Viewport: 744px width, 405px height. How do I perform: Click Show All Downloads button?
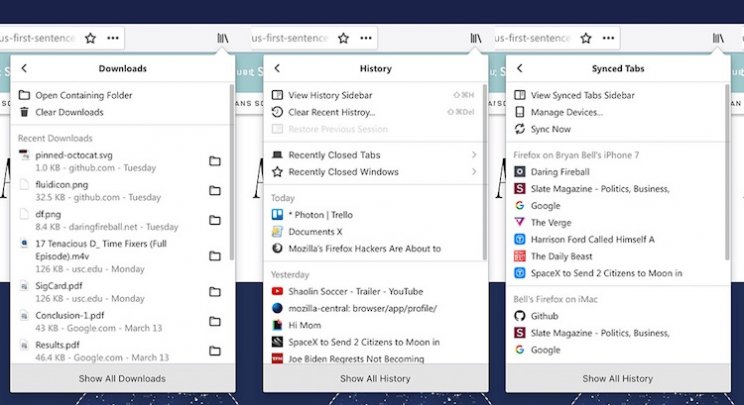tap(122, 378)
